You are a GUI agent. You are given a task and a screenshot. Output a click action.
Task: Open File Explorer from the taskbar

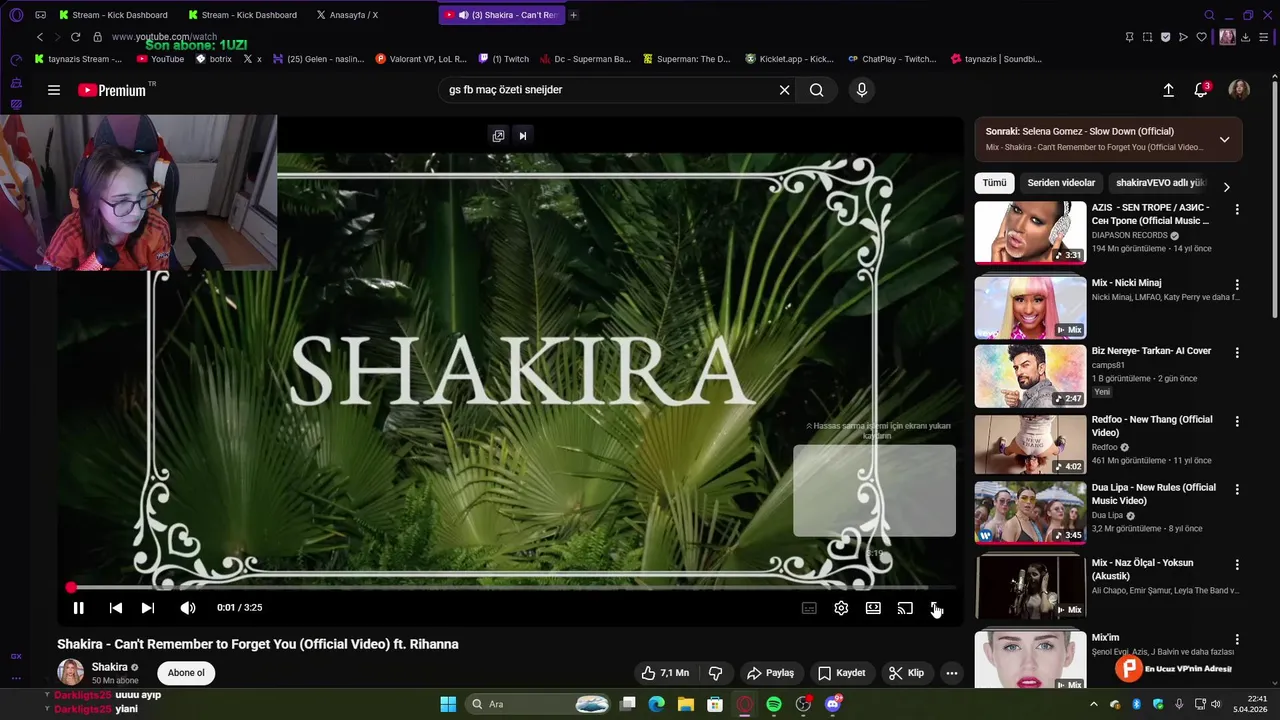[x=686, y=704]
